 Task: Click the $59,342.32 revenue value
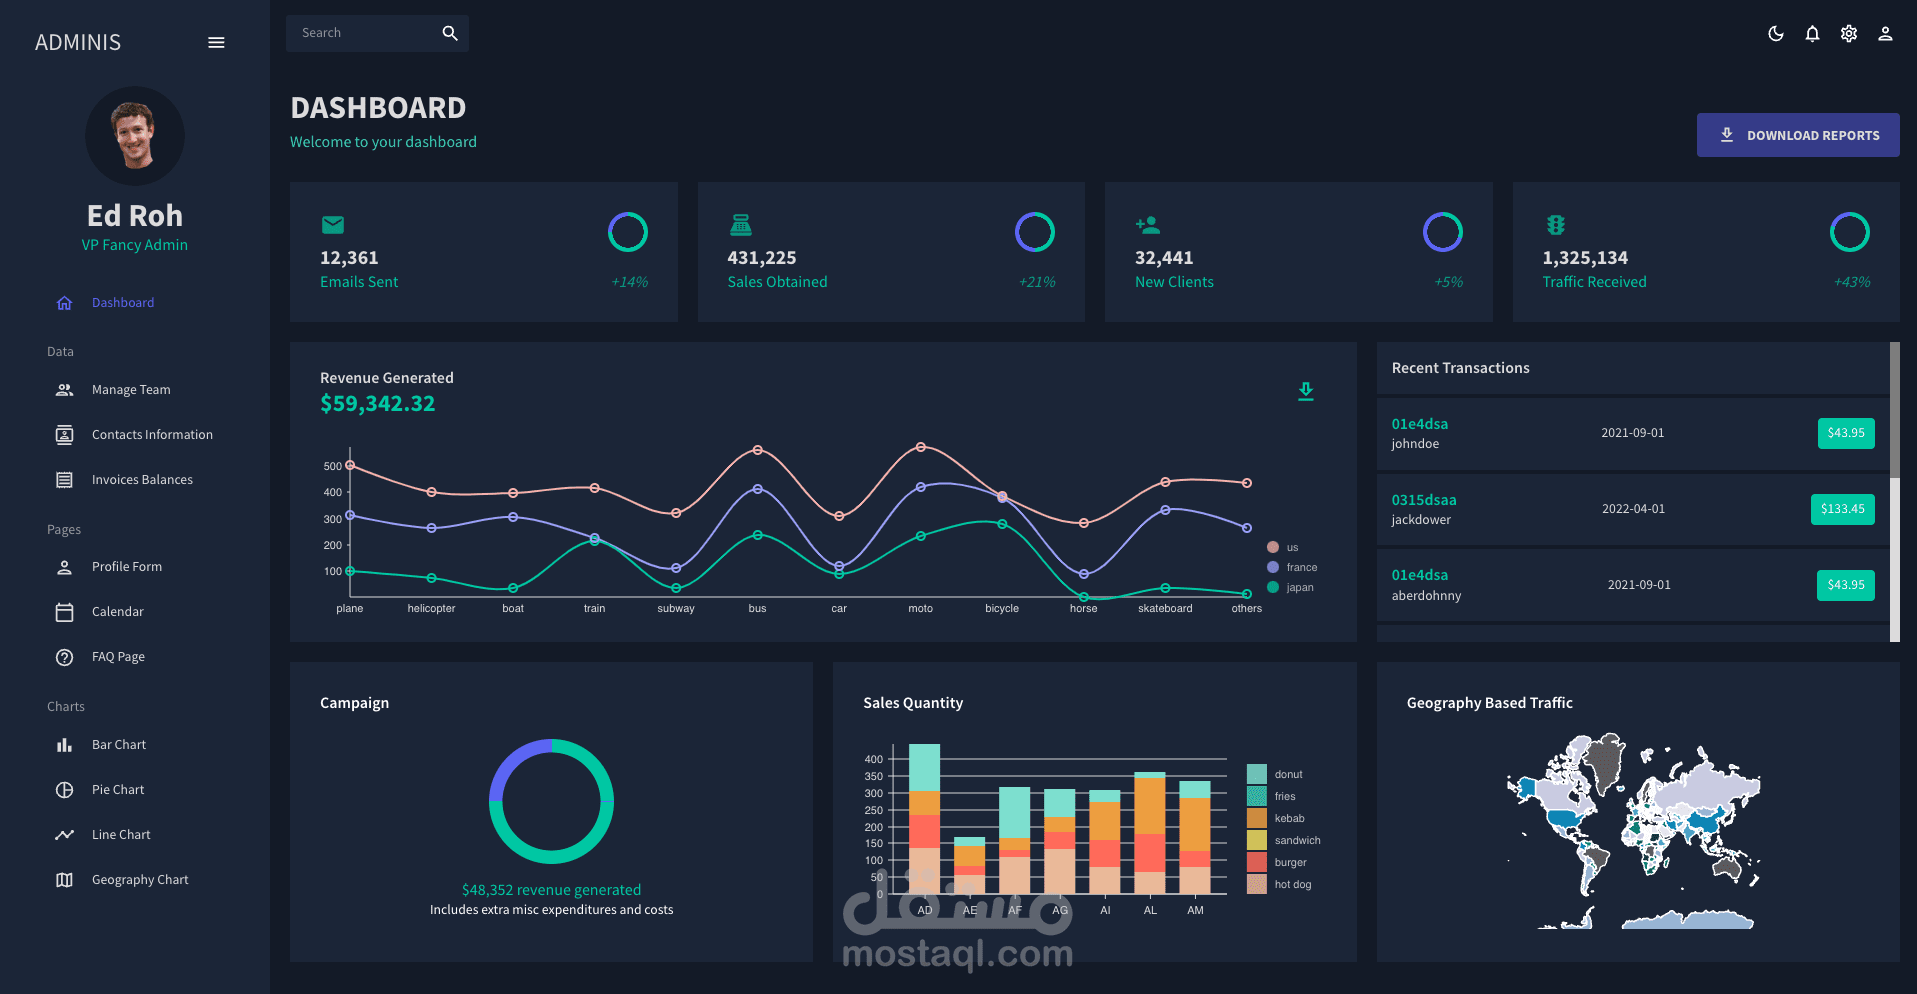point(377,404)
